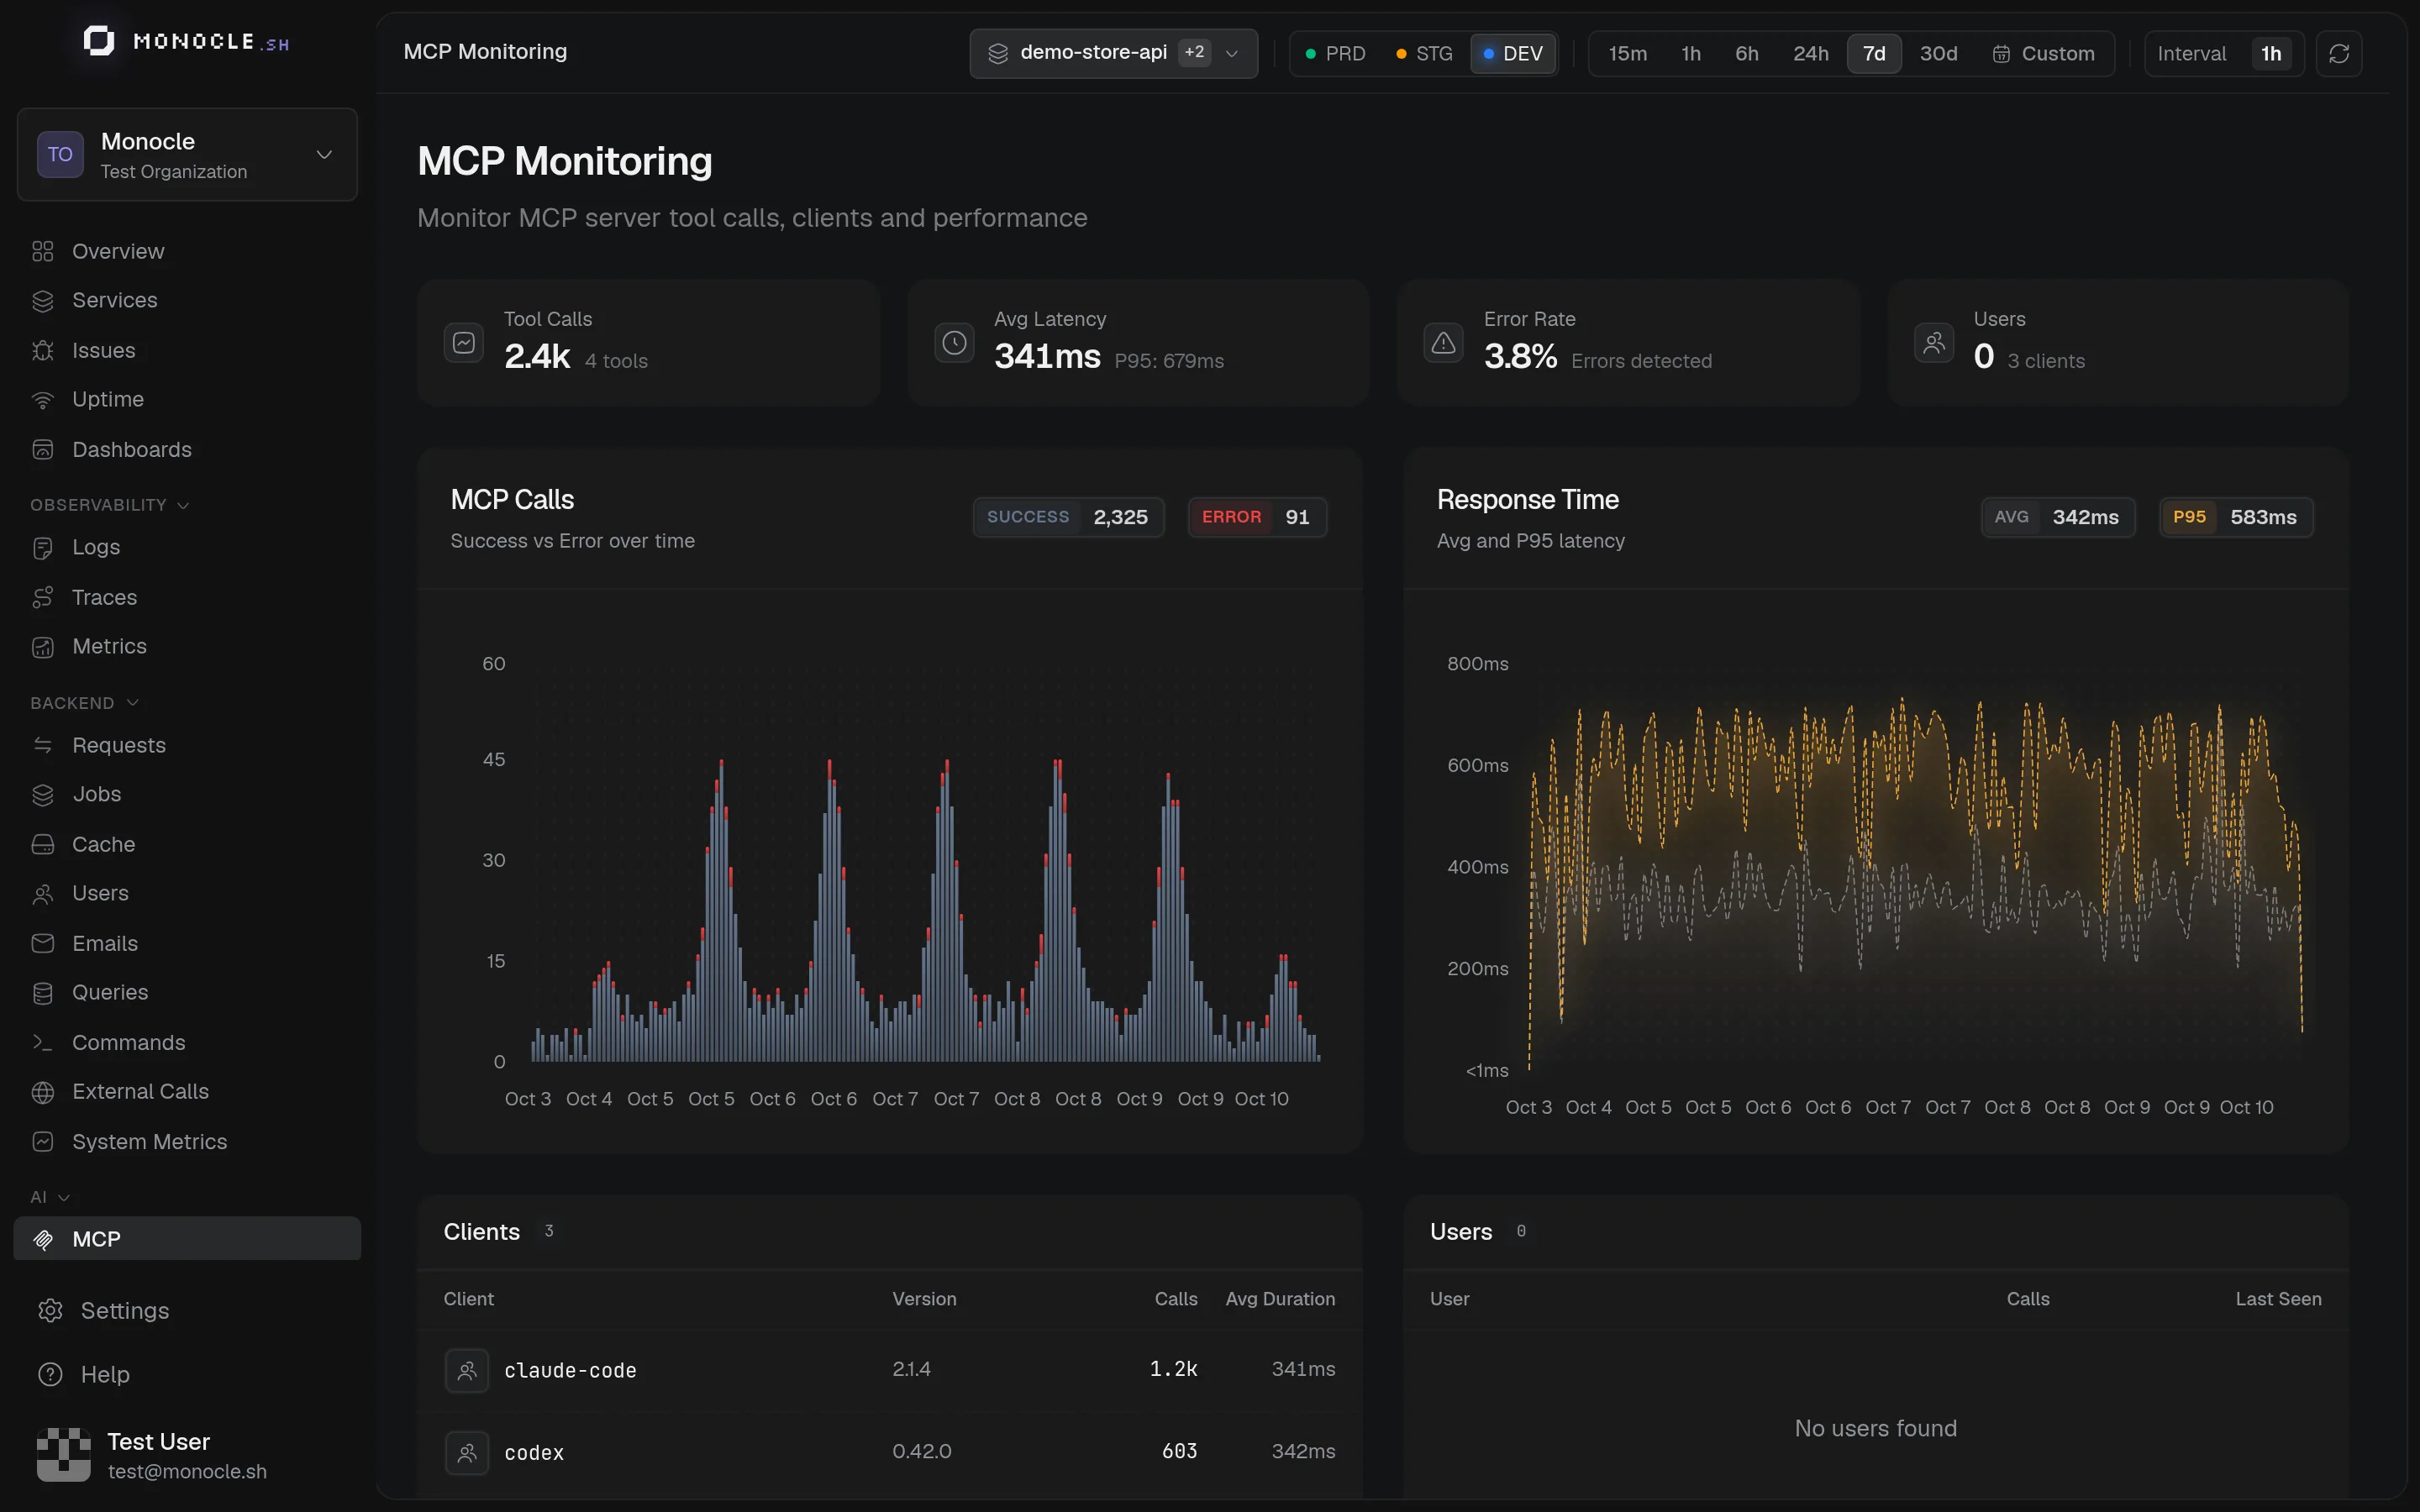The height and width of the screenshot is (1512, 2420).
Task: Set time range to 24h
Action: 1810,53
